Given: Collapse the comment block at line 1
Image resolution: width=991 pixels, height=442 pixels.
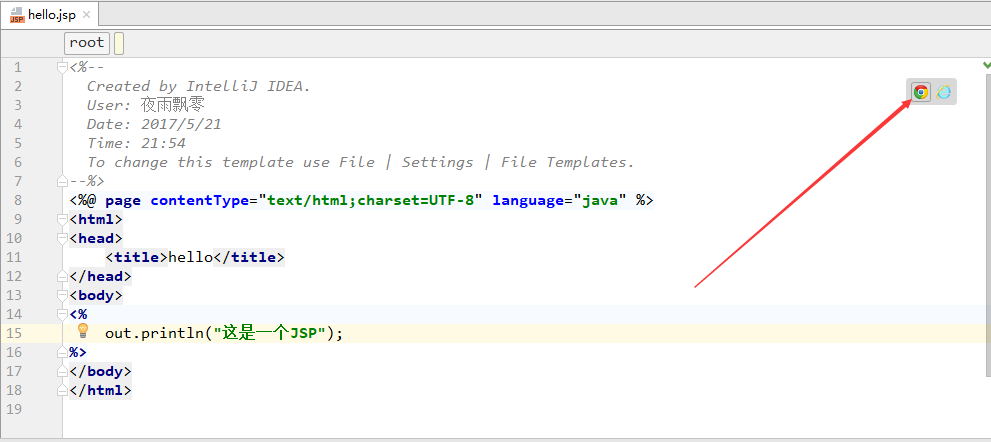Looking at the screenshot, I should pos(65,67).
